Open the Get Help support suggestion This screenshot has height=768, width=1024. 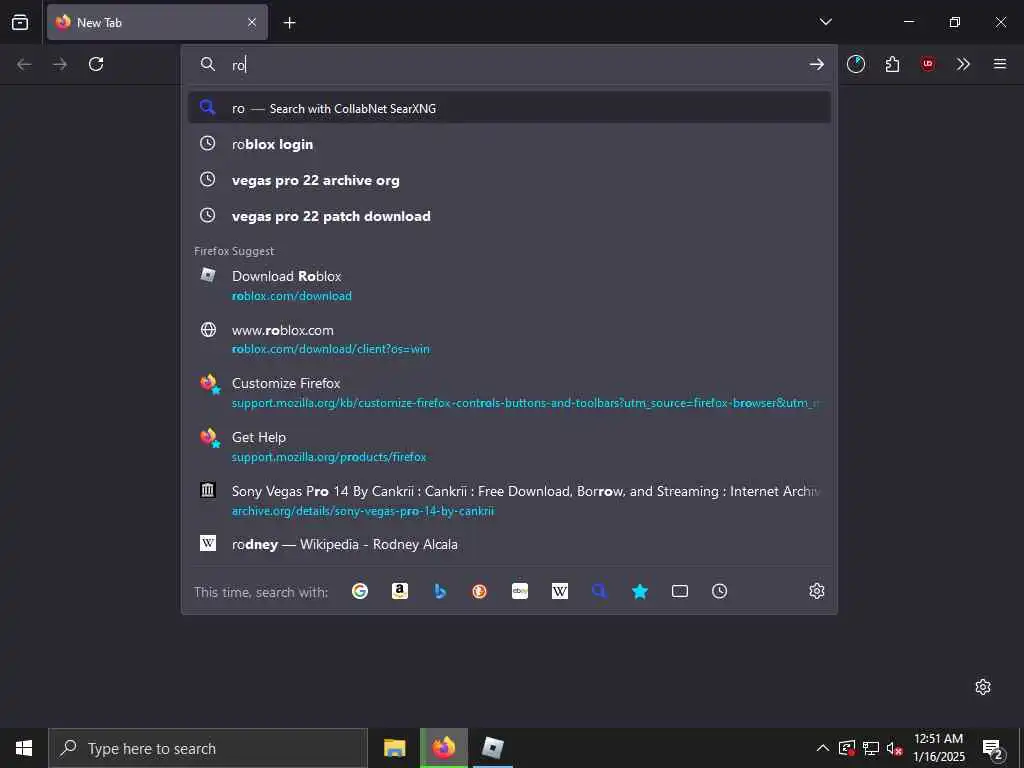point(509,447)
